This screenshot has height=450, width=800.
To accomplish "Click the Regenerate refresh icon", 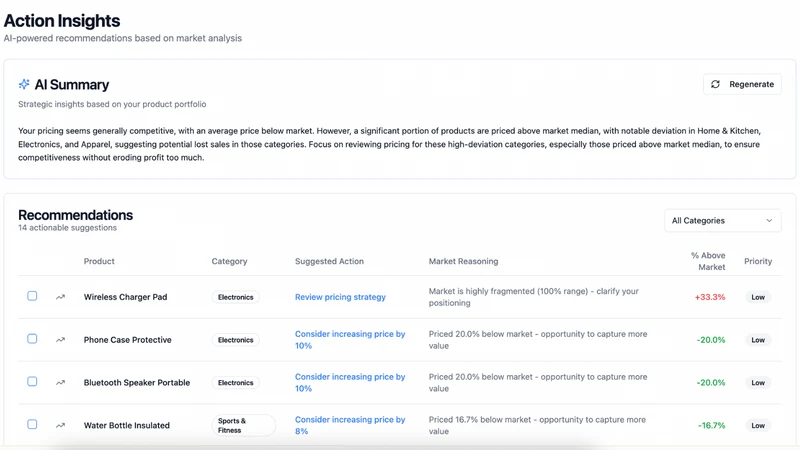I will (715, 84).
